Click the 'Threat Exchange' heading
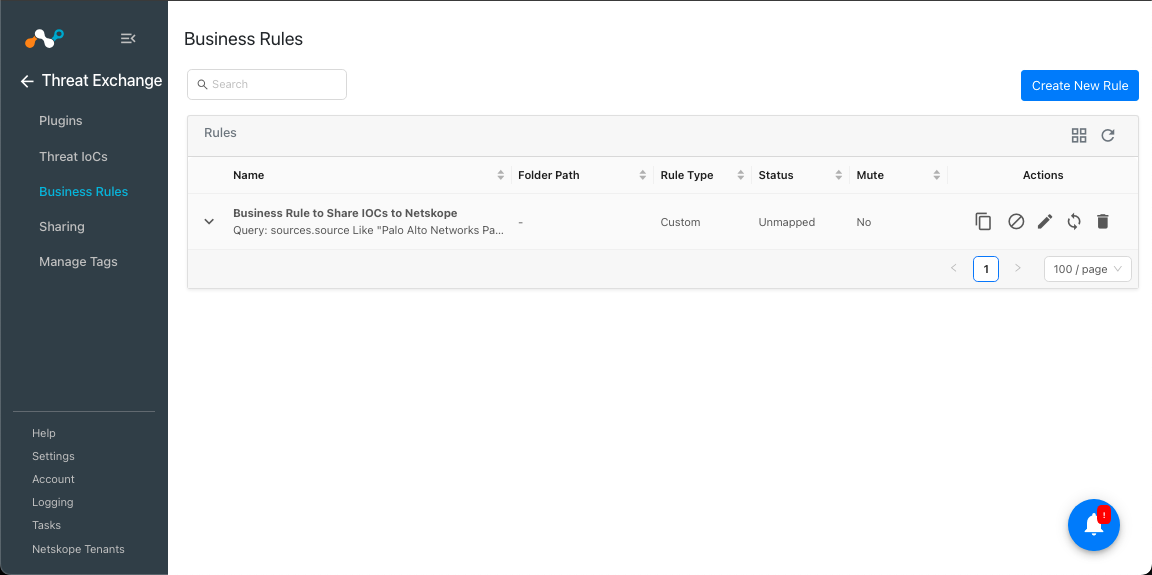 [x=102, y=81]
